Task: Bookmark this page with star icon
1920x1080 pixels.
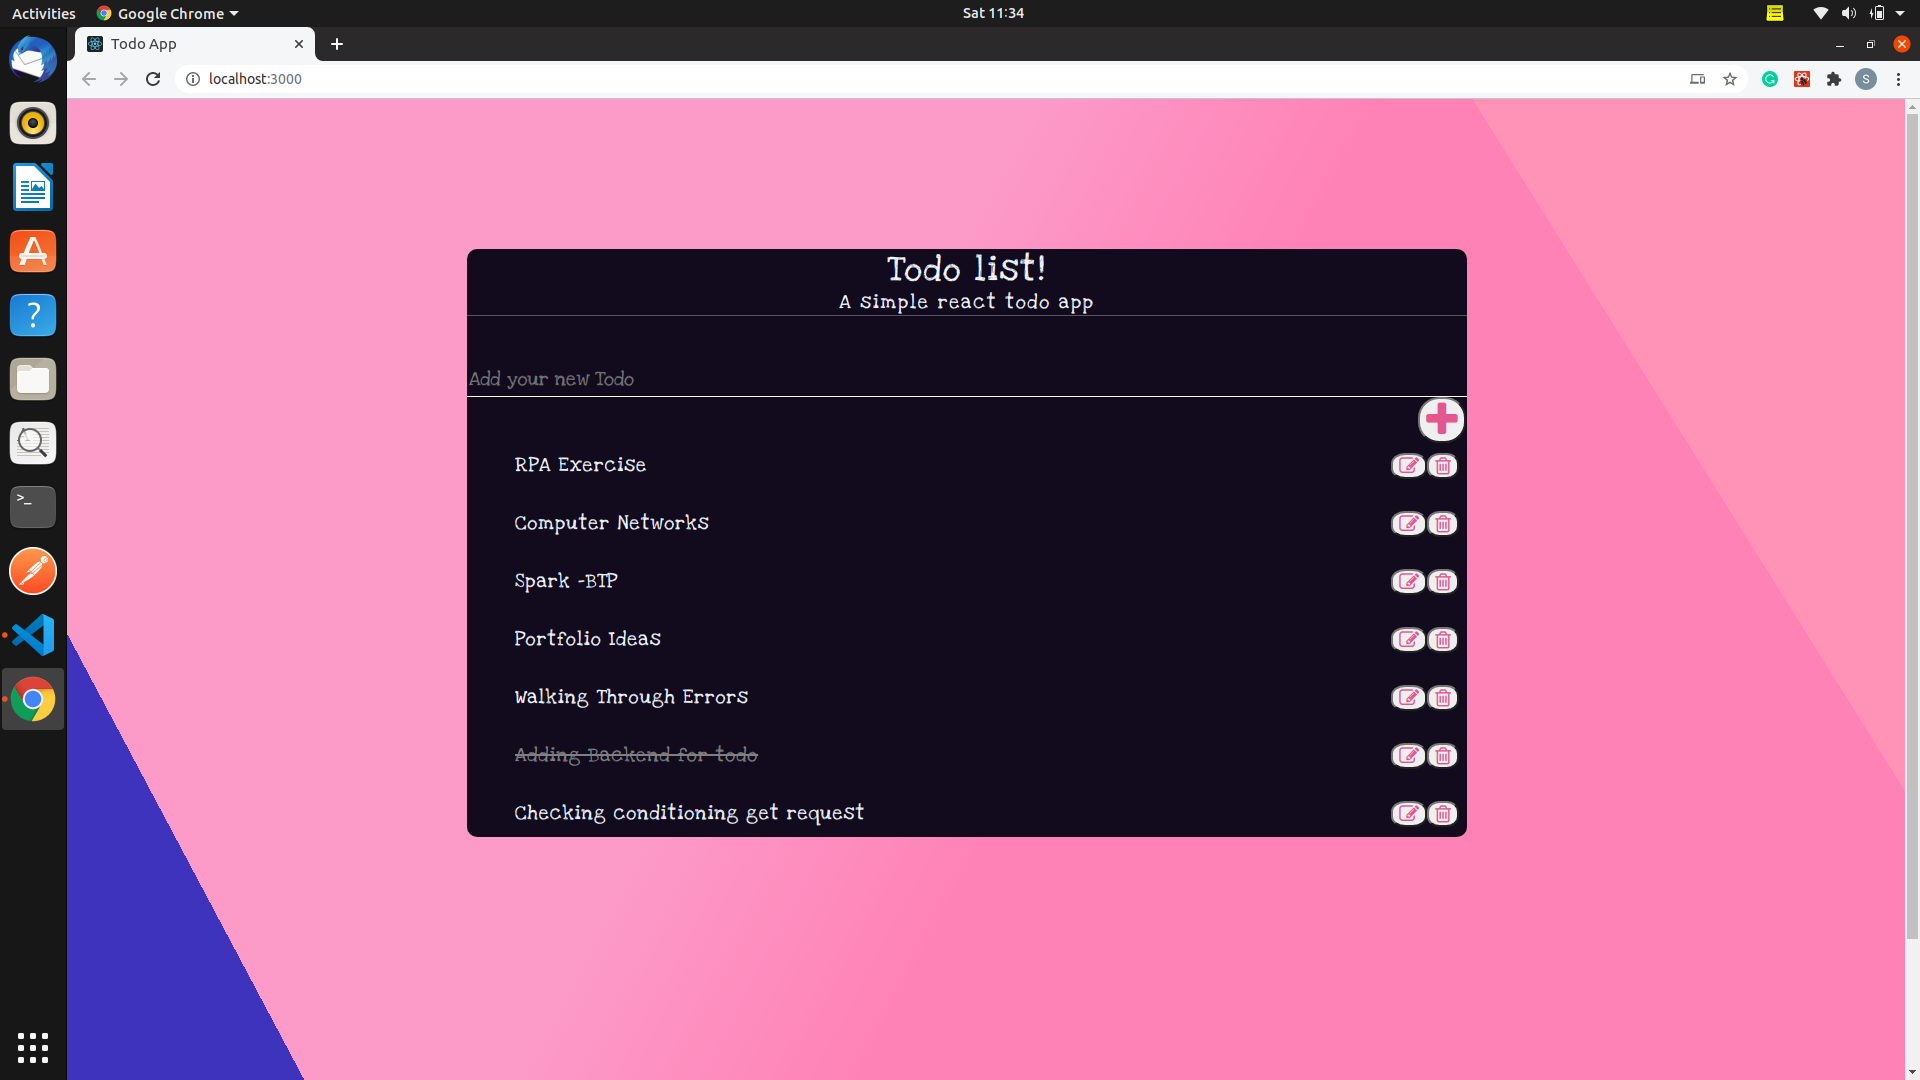Action: pyautogui.click(x=1730, y=79)
